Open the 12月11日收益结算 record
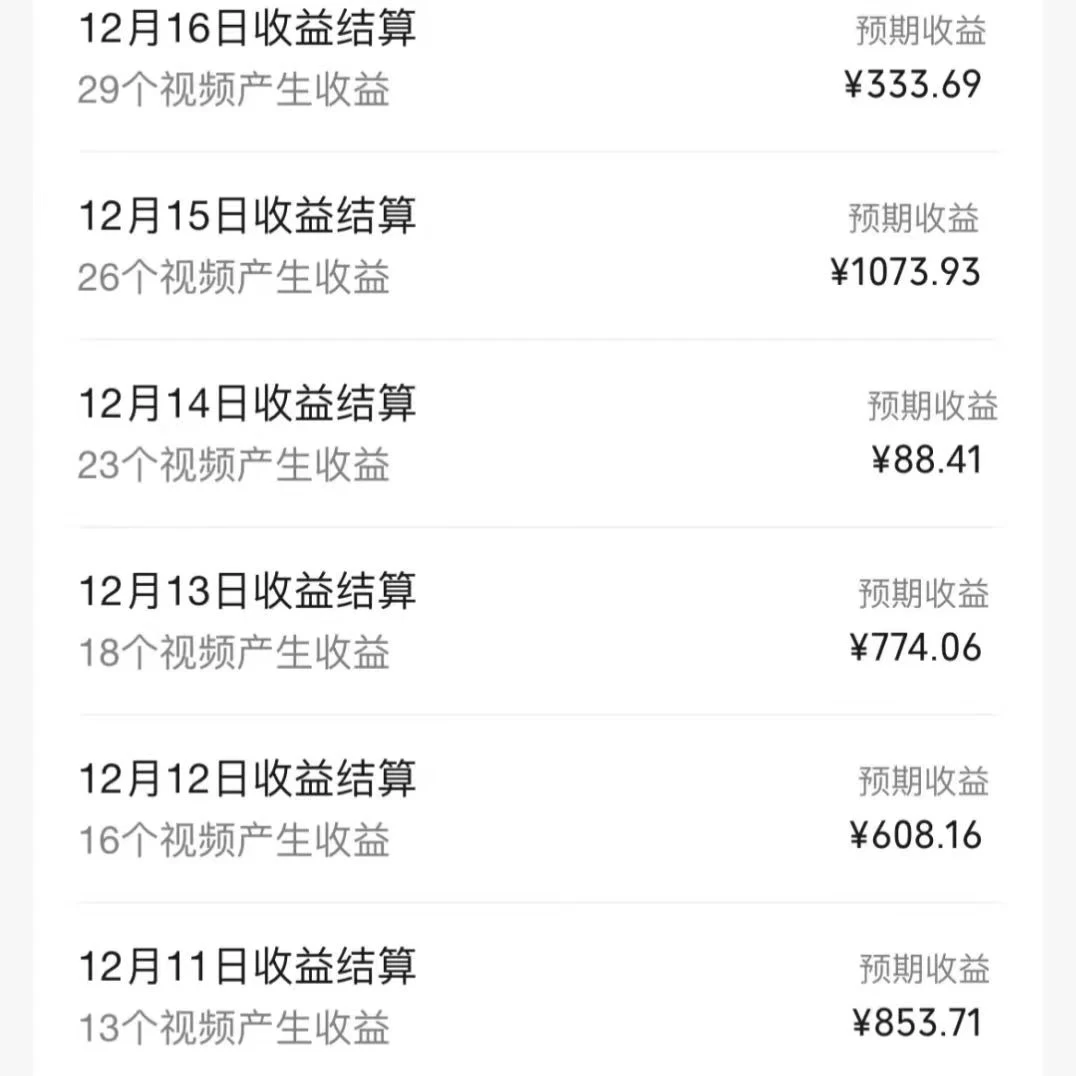Screen dimensions: 1076x1076 point(248,967)
